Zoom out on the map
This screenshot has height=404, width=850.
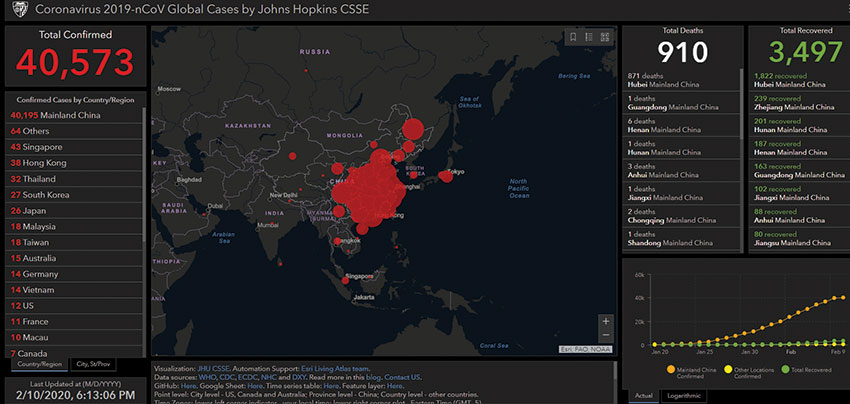[x=605, y=336]
